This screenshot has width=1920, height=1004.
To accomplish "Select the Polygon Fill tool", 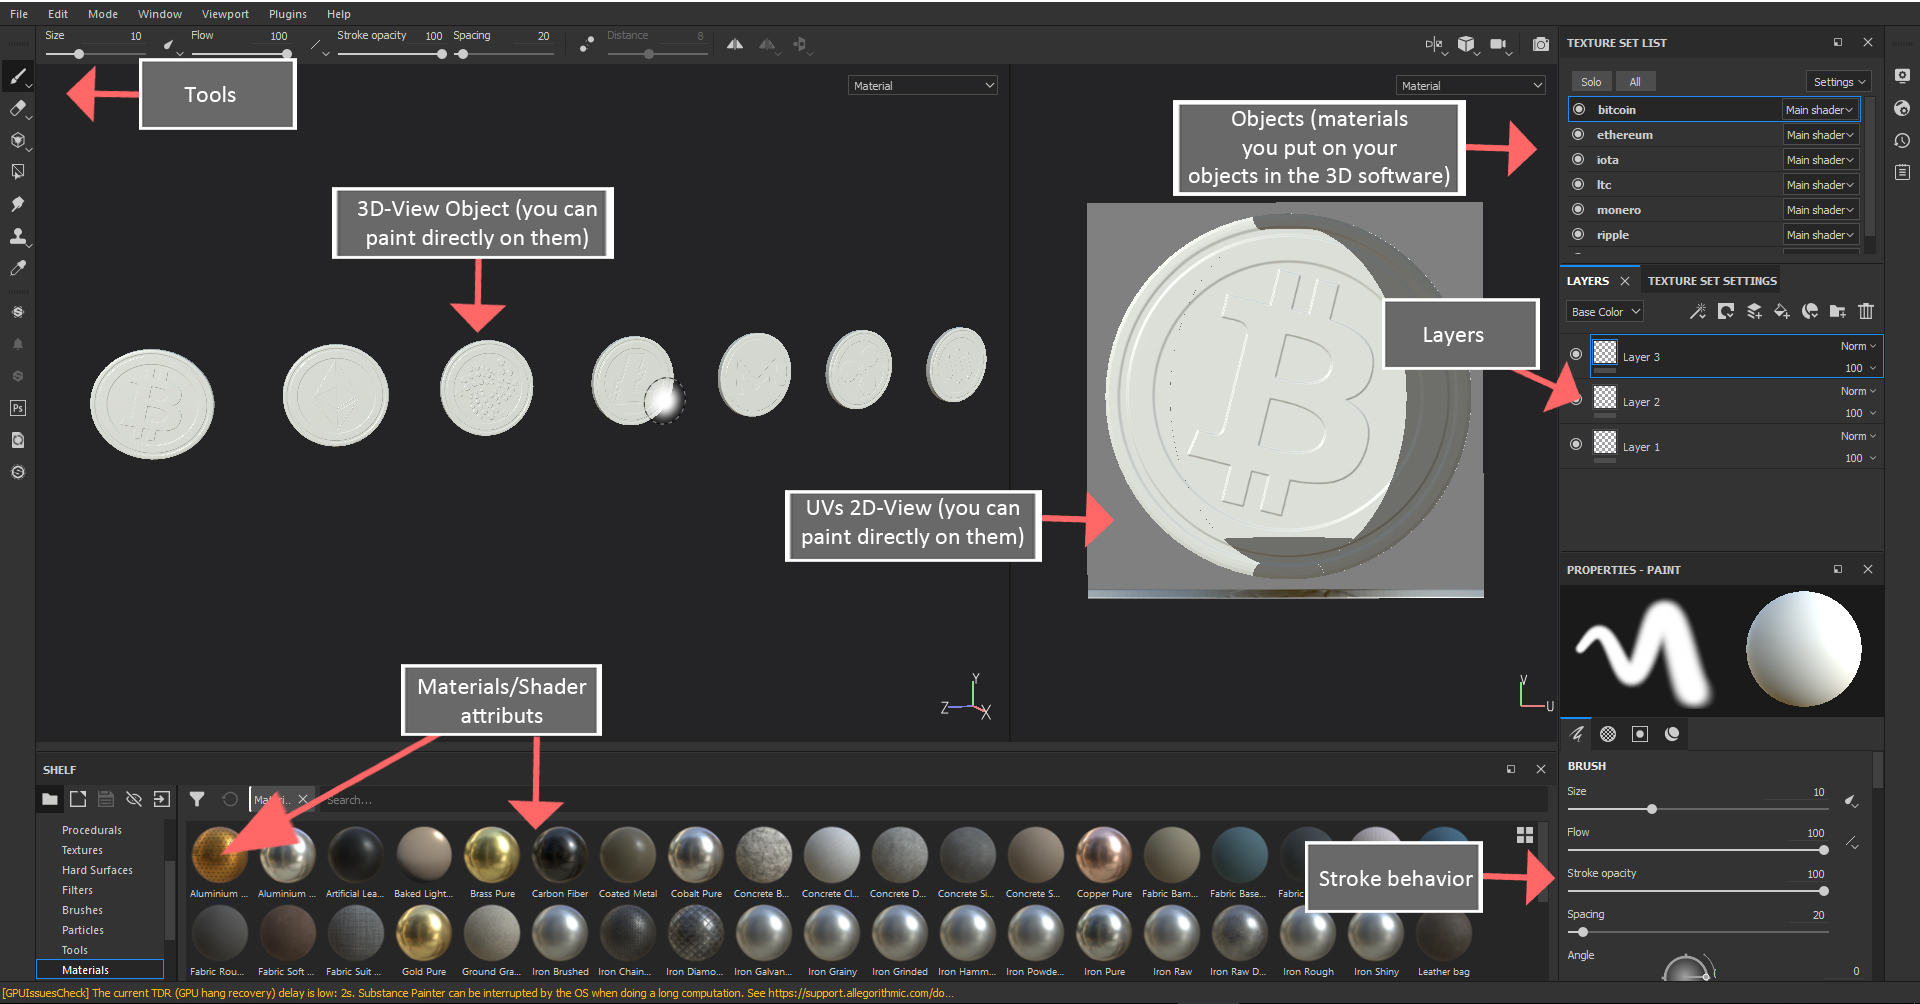I will pyautogui.click(x=18, y=172).
